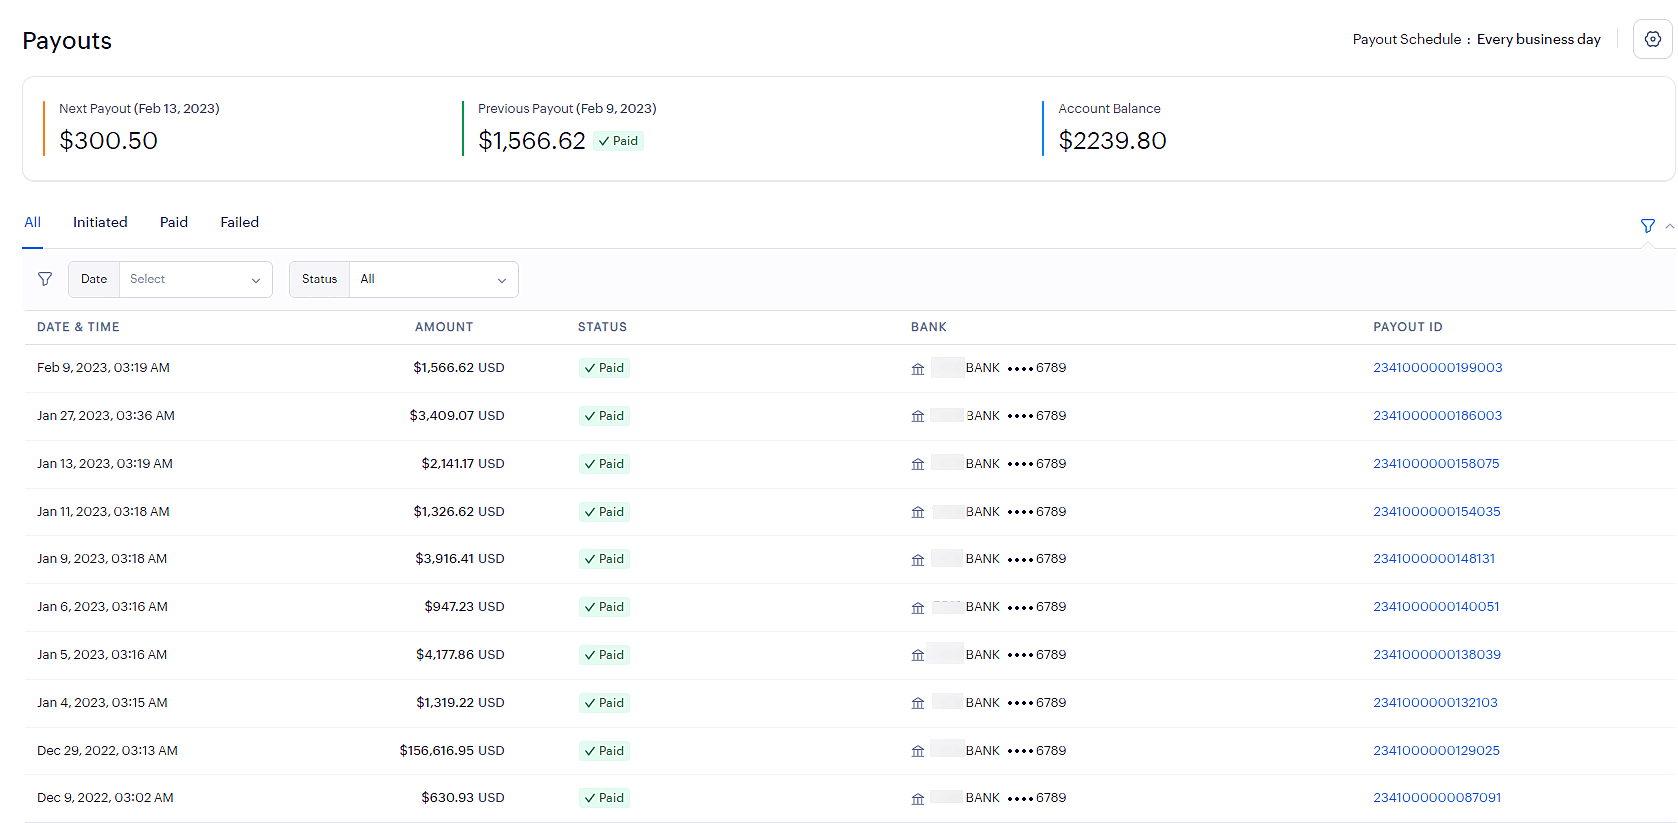Click bank icon in Dec 9, 2022 row

click(x=918, y=799)
